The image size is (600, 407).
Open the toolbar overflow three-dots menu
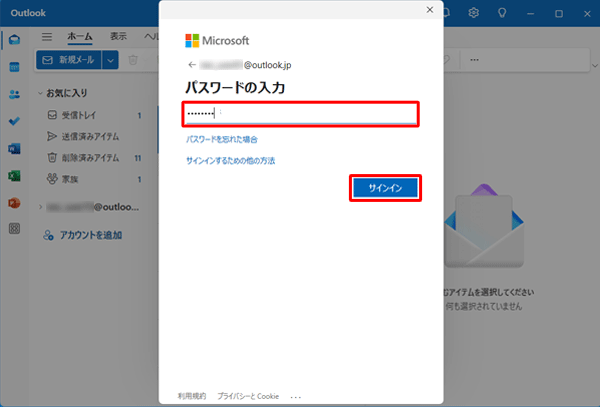point(474,60)
